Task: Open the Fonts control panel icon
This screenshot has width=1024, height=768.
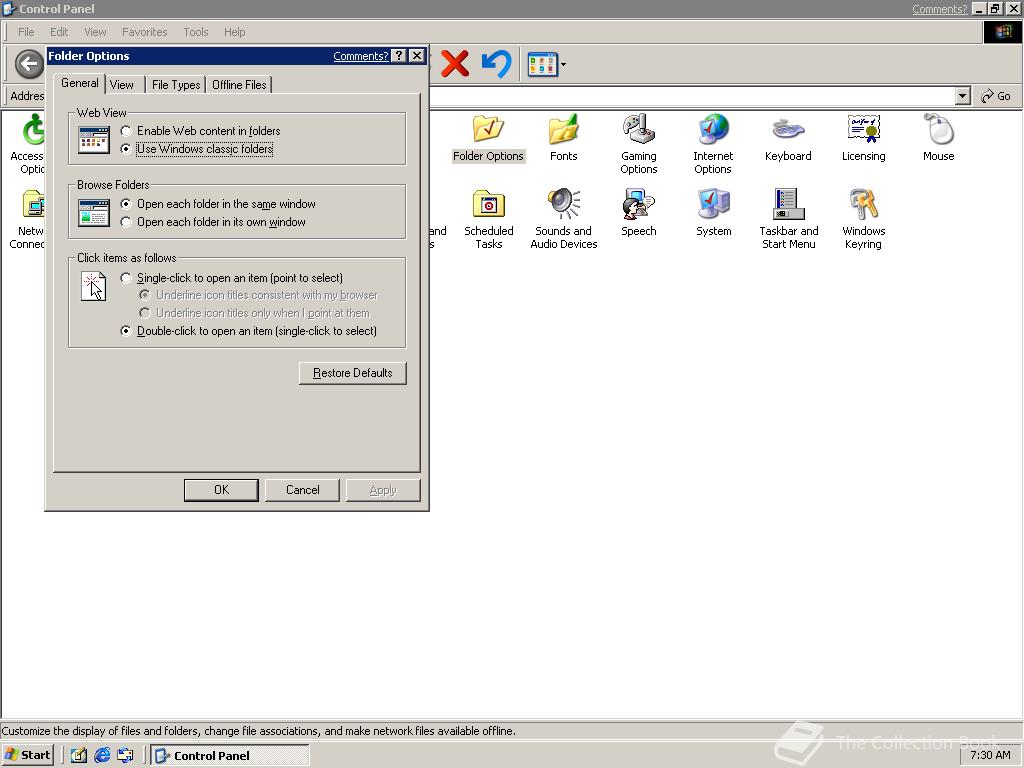Action: click(x=563, y=138)
